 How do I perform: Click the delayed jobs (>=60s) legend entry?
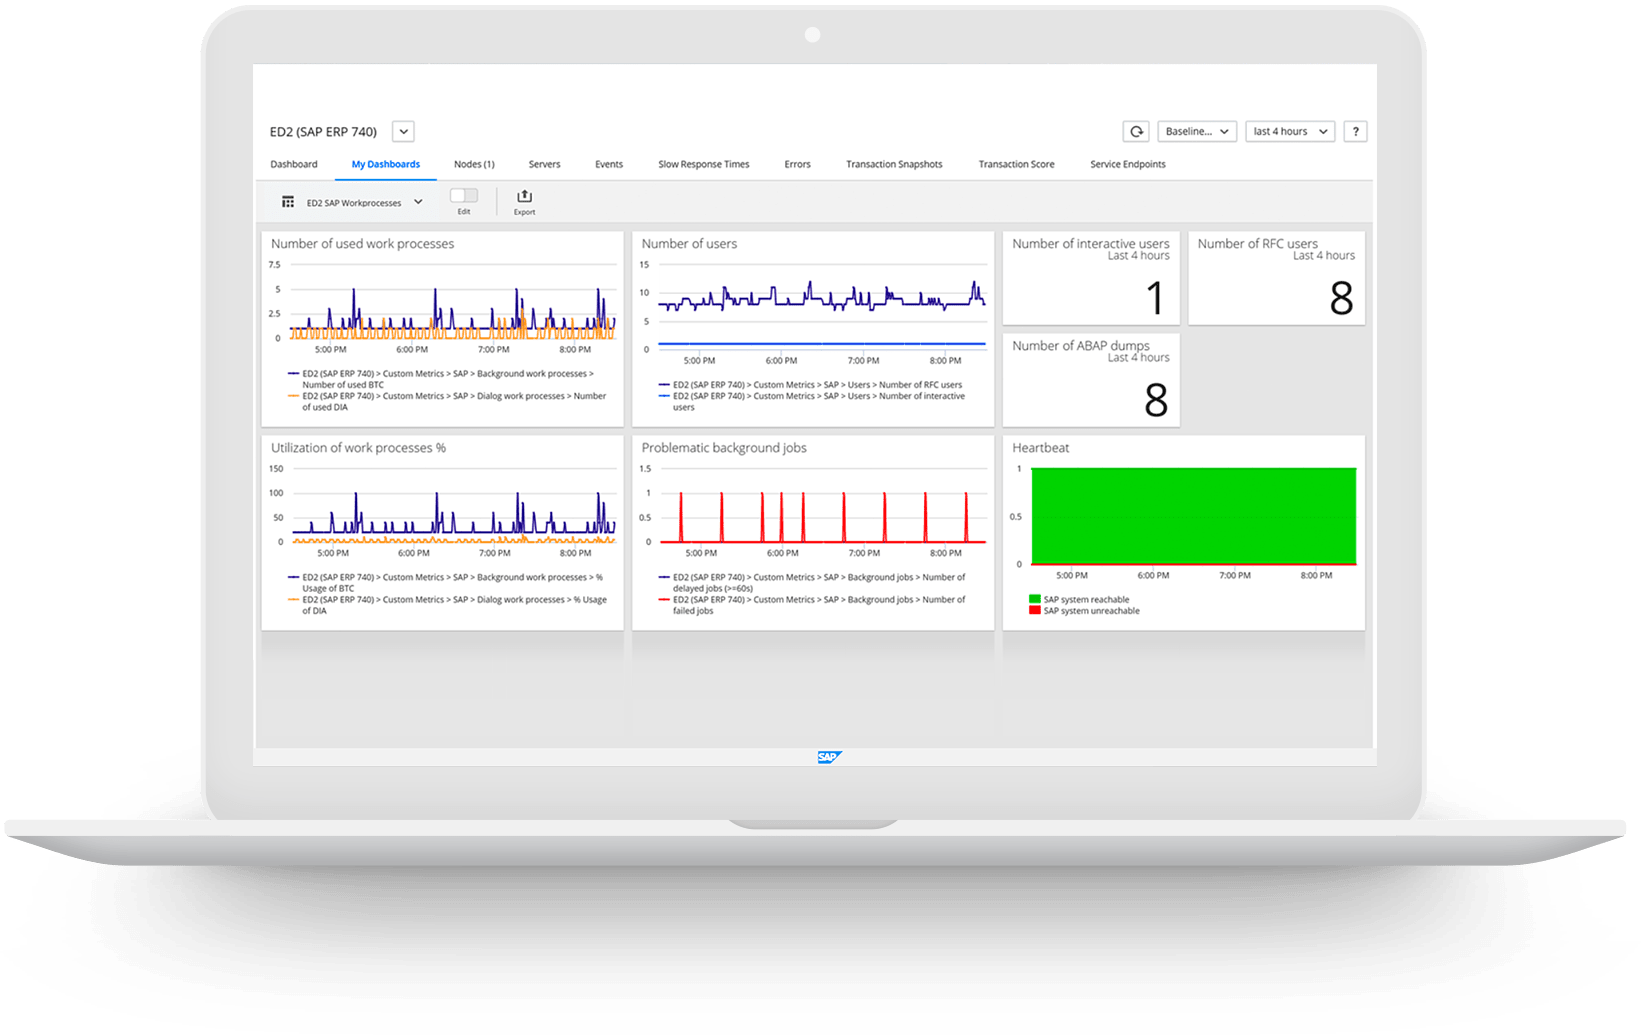[x=812, y=582]
